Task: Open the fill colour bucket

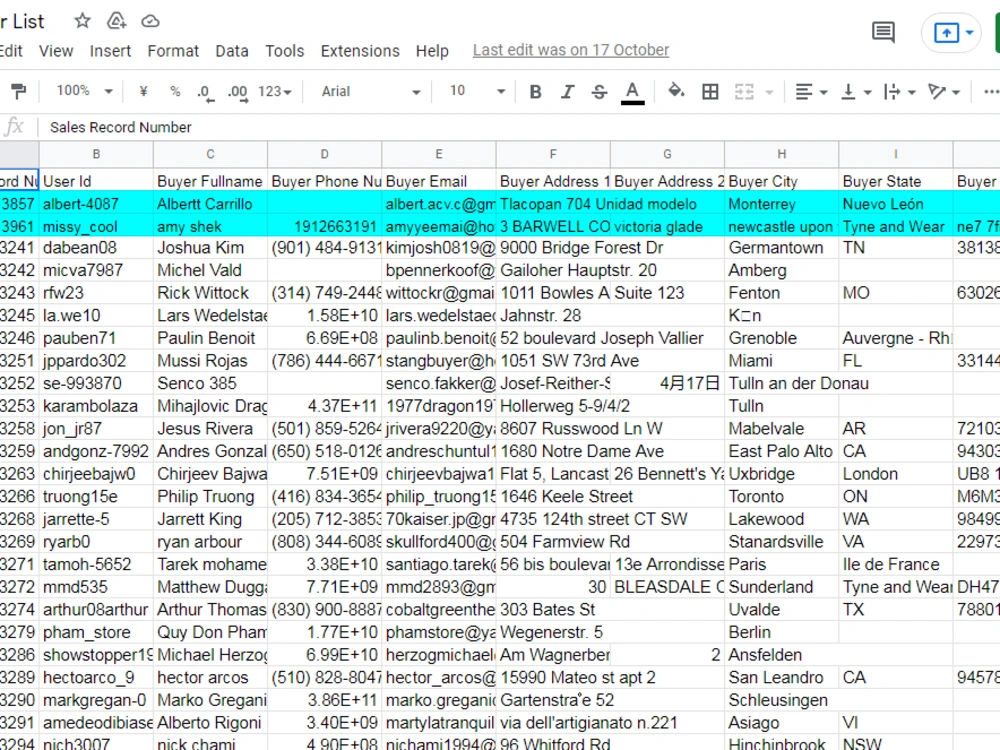Action: coord(676,91)
